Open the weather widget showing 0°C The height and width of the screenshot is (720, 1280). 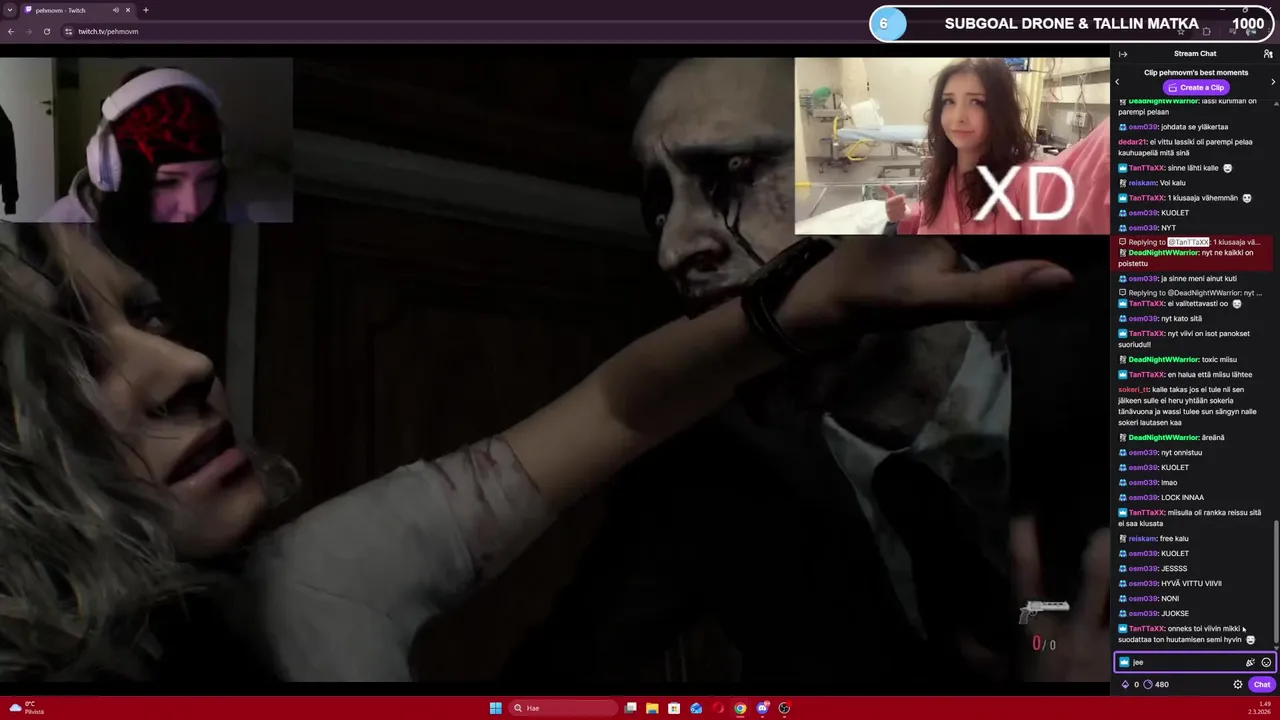click(27, 708)
